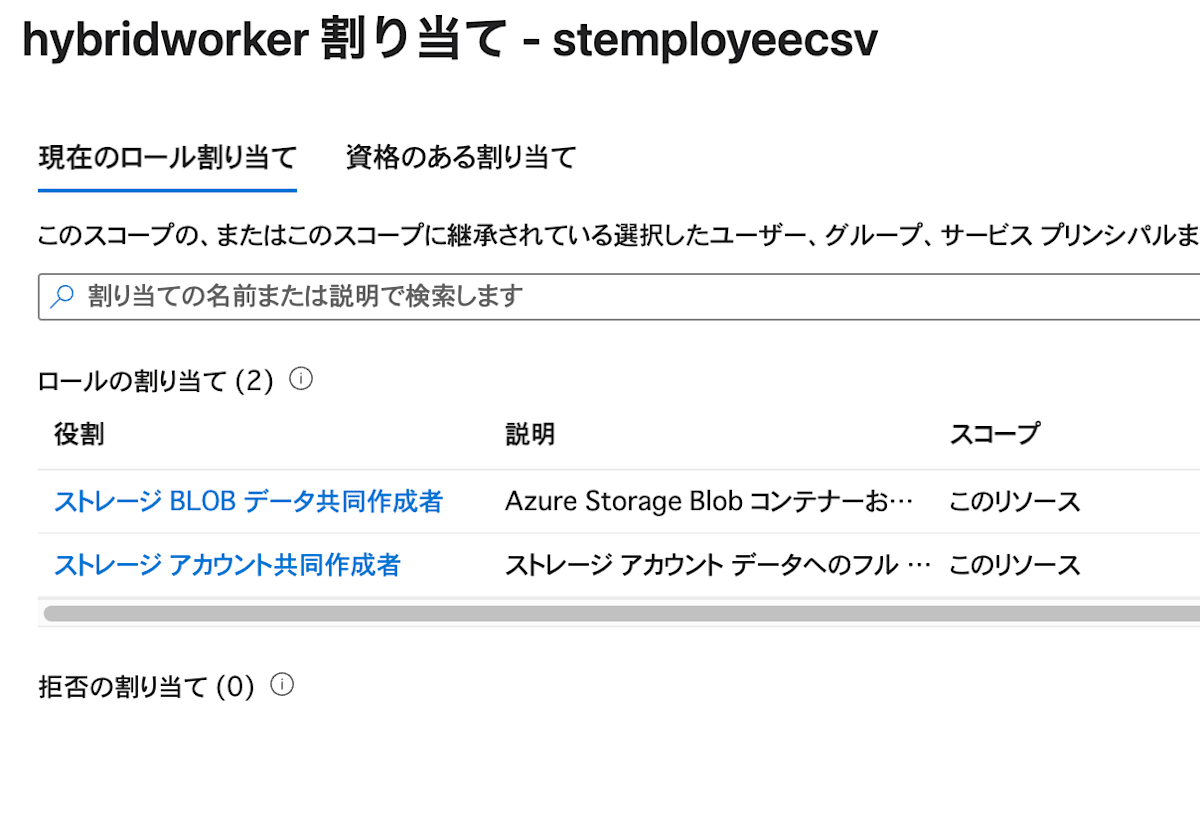Click このリソース scope of the account role
The width and height of the screenshot is (1200, 834).
click(x=1013, y=564)
